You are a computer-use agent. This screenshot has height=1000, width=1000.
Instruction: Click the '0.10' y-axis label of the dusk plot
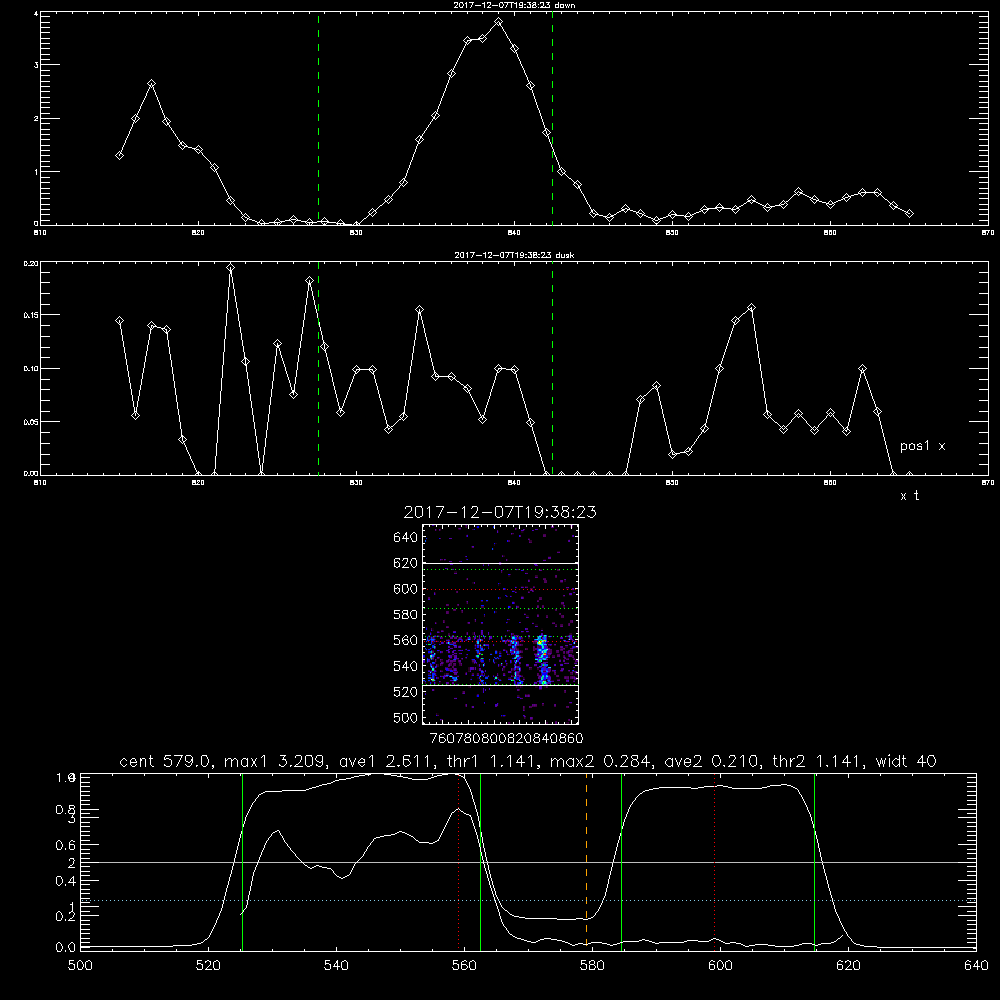point(31,369)
